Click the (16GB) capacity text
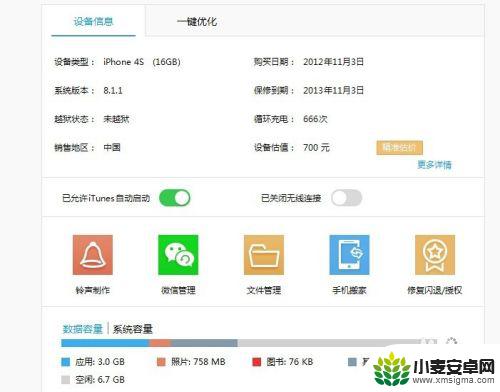Screen dimensions: 500x392 pyautogui.click(x=166, y=62)
